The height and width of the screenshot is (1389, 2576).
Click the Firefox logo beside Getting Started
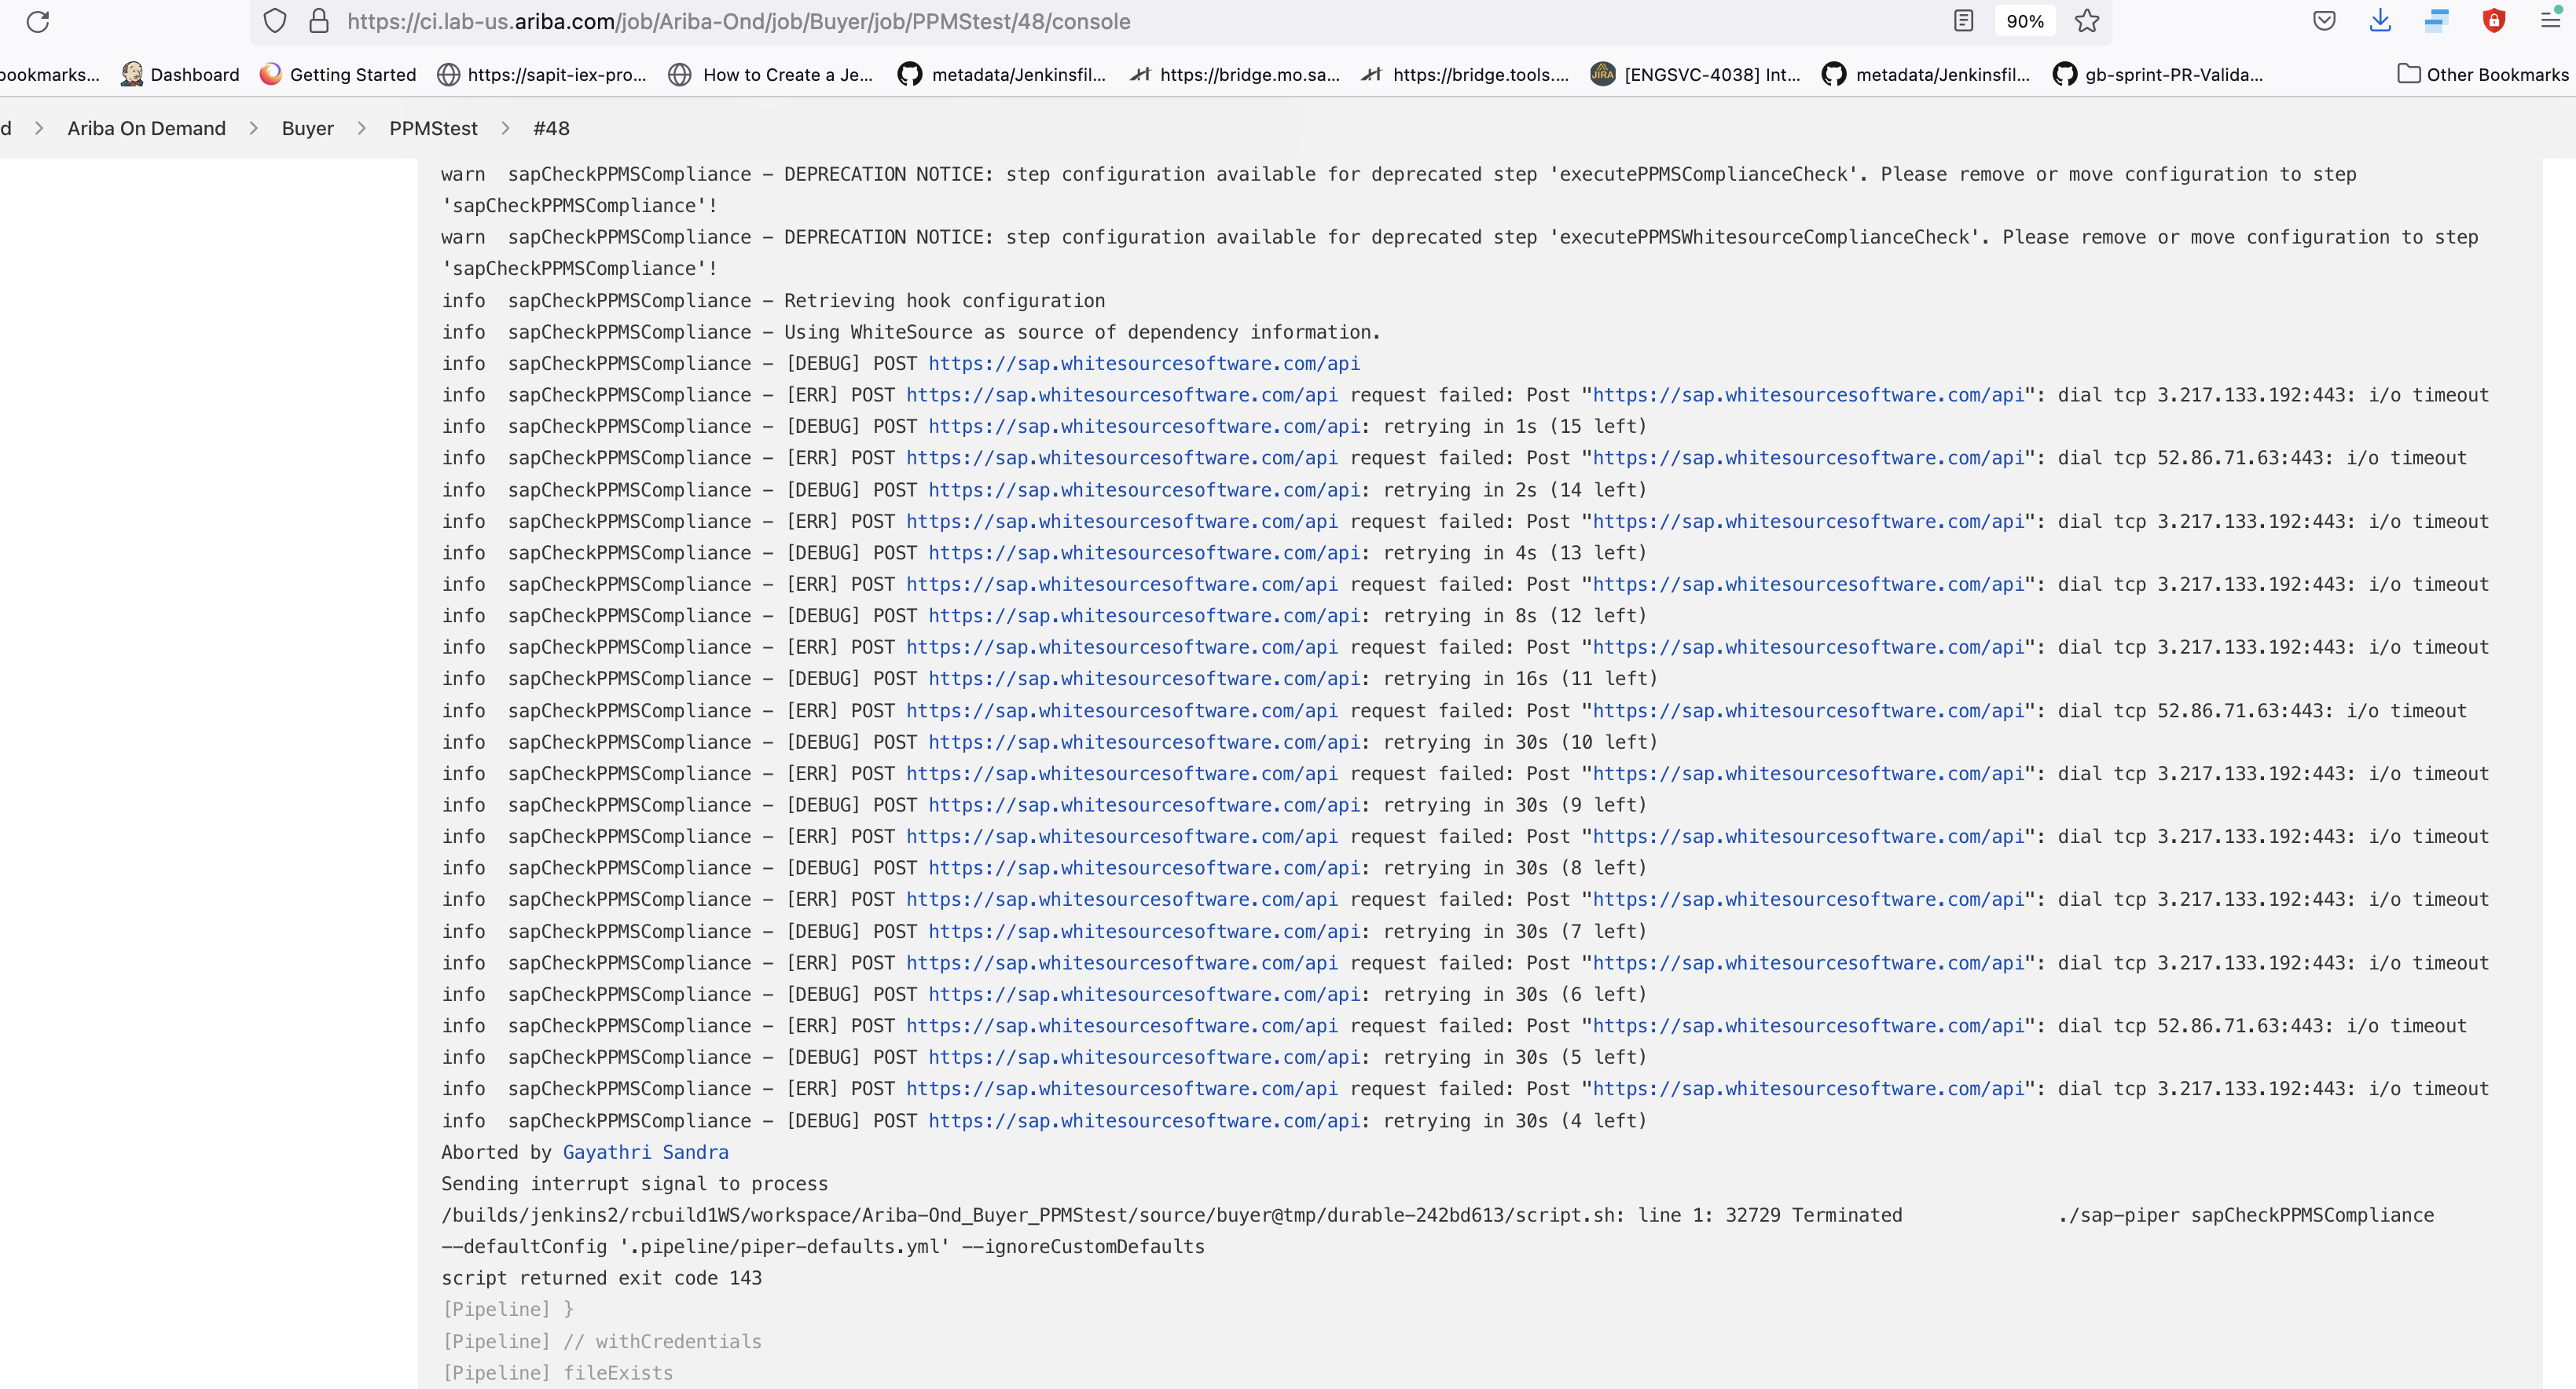[x=270, y=73]
